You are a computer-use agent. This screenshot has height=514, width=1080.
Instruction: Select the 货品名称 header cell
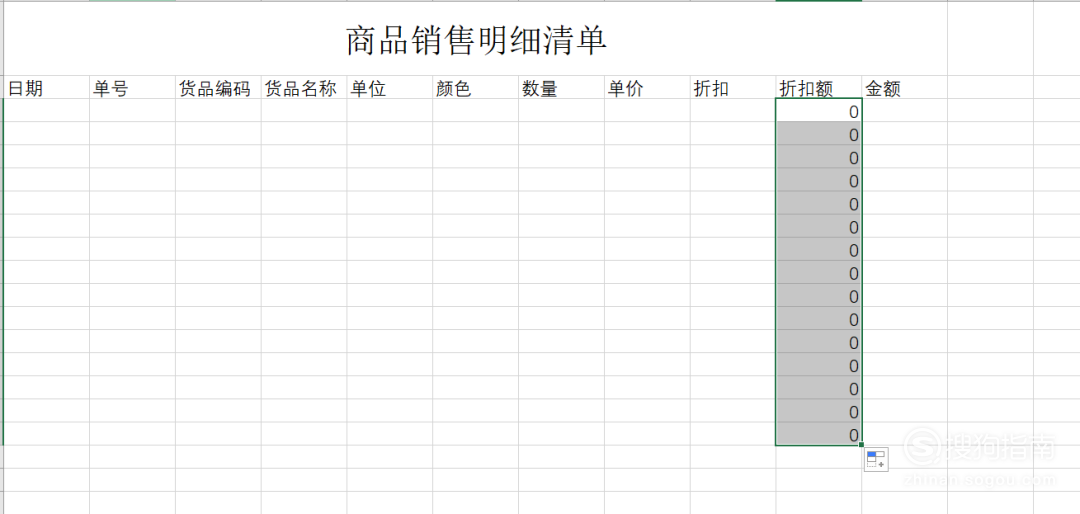point(304,88)
